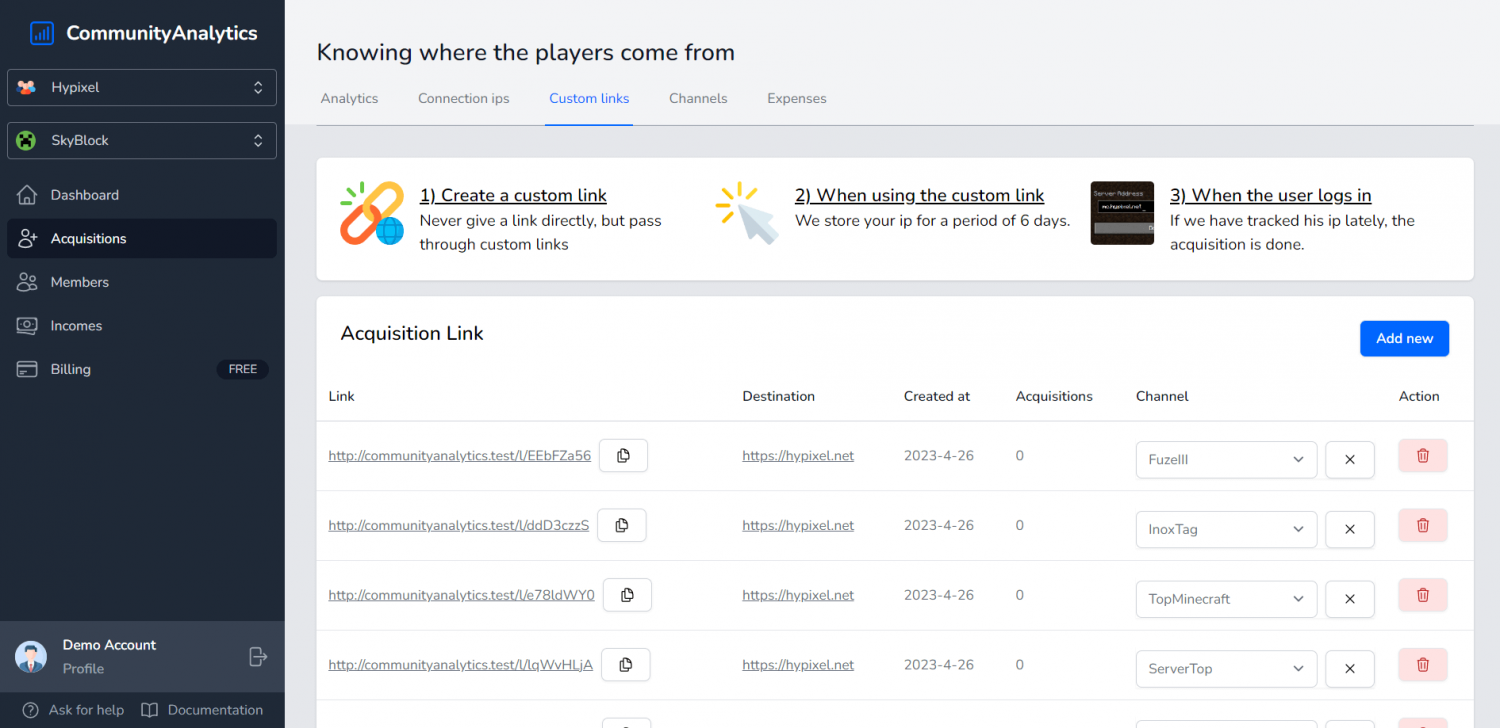This screenshot has width=1500, height=728.
Task: Select the Custom links tab
Action: [x=589, y=98]
